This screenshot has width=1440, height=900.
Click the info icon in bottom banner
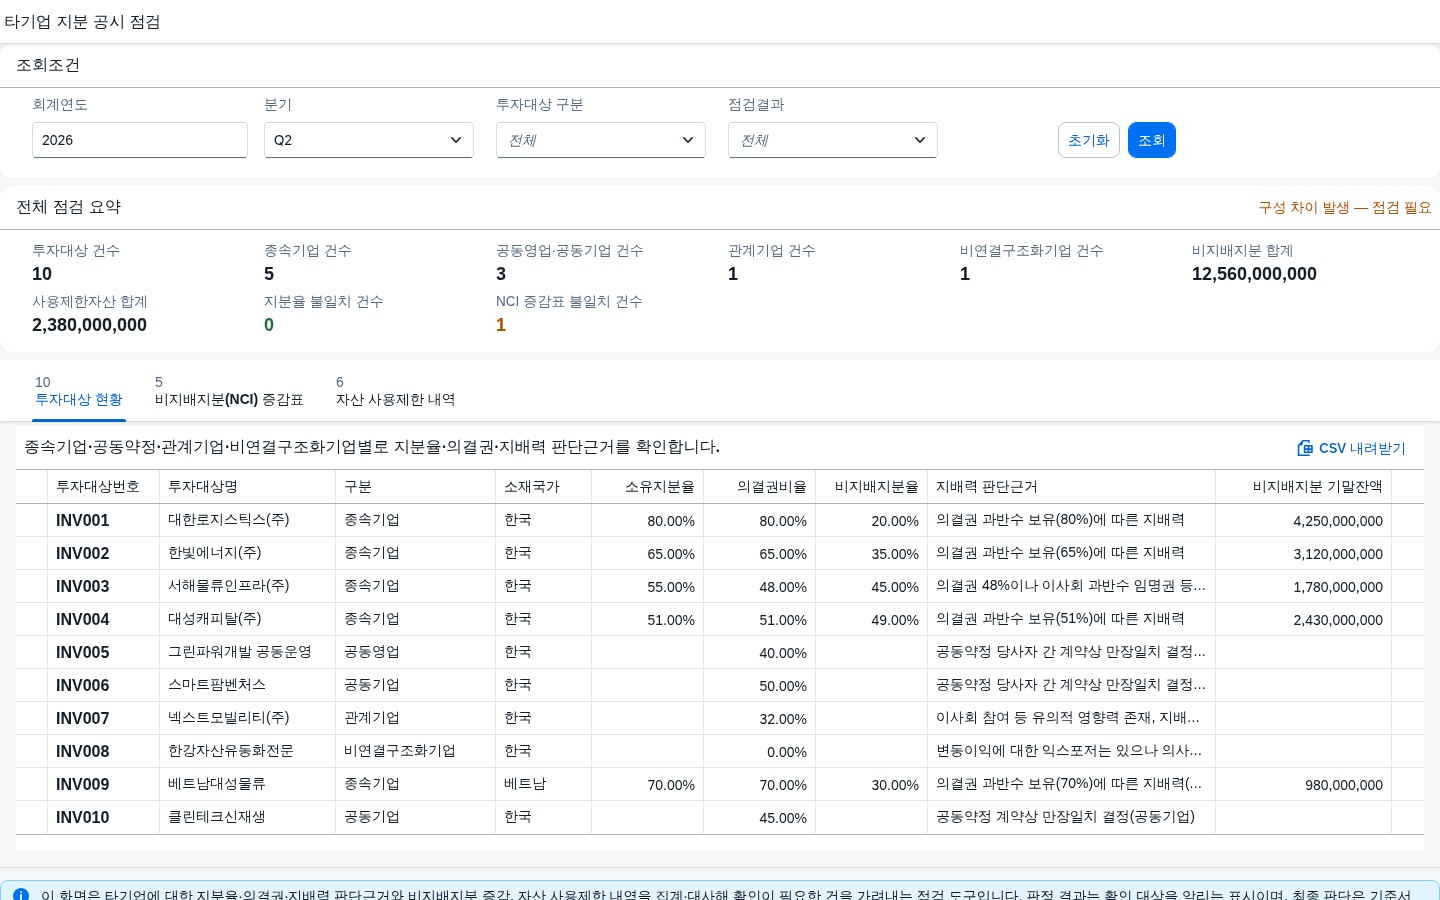point(20,895)
